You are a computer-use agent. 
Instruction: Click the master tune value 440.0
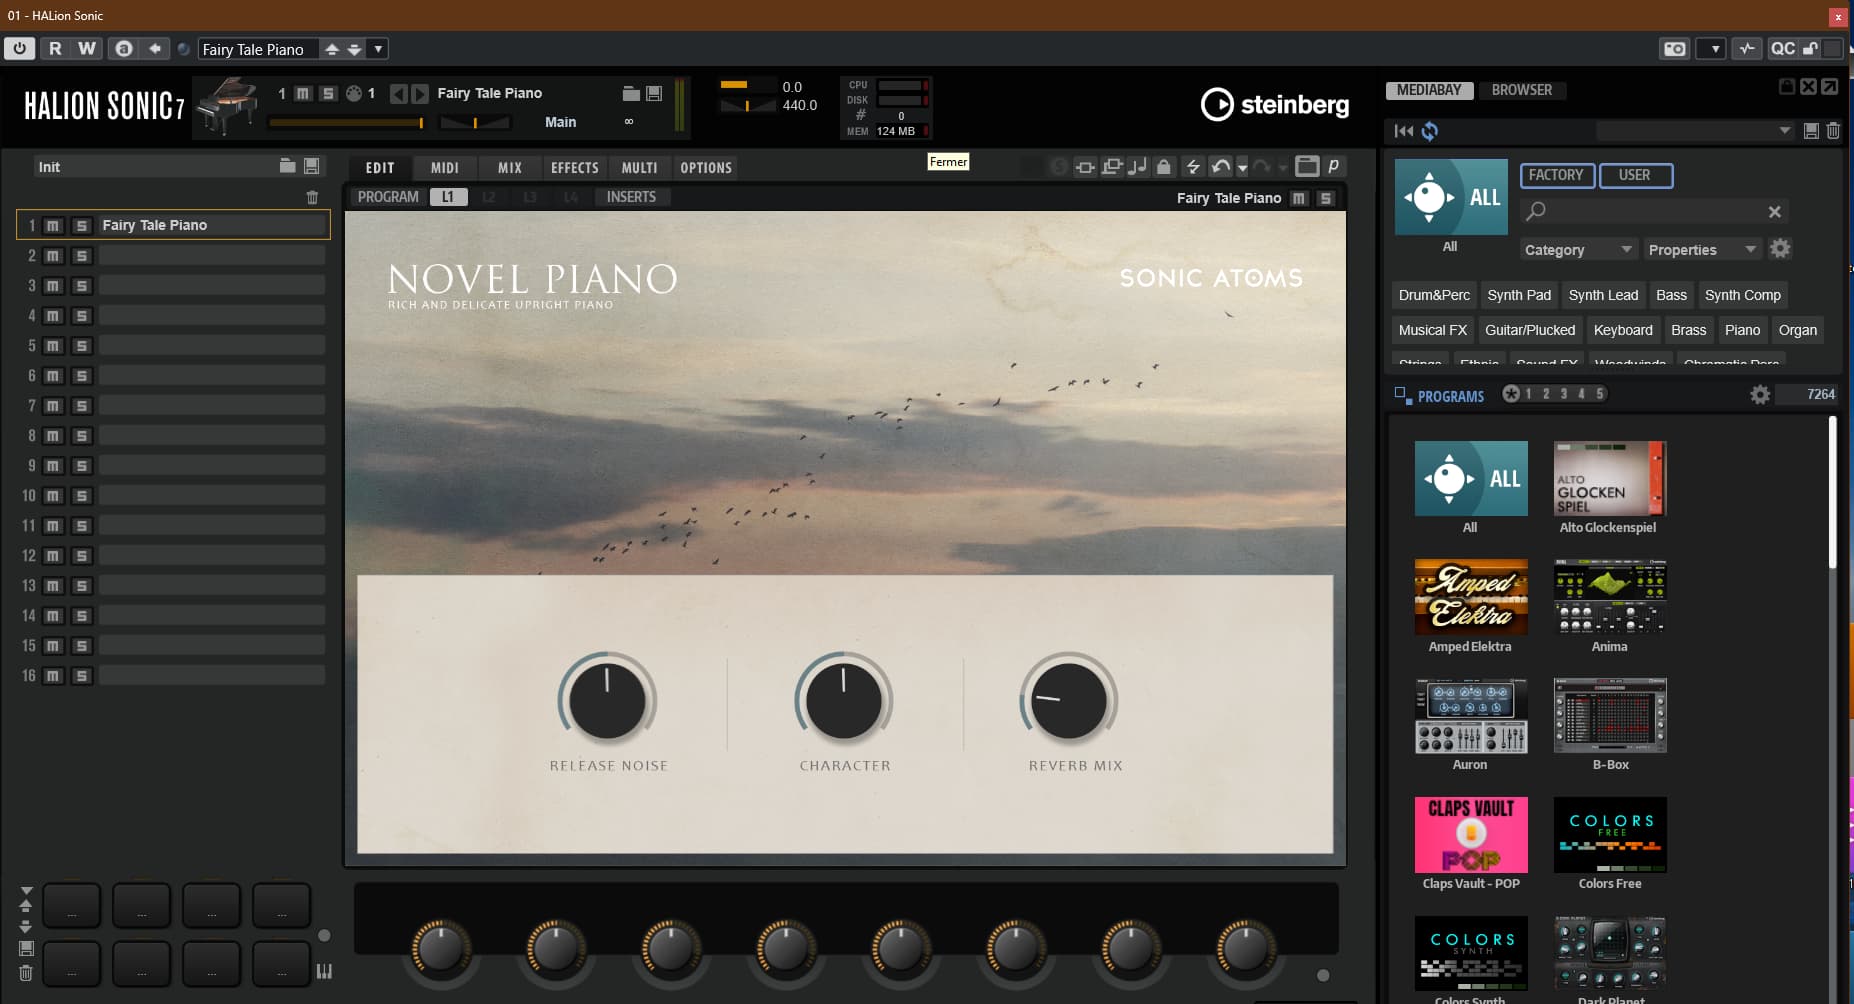point(799,105)
